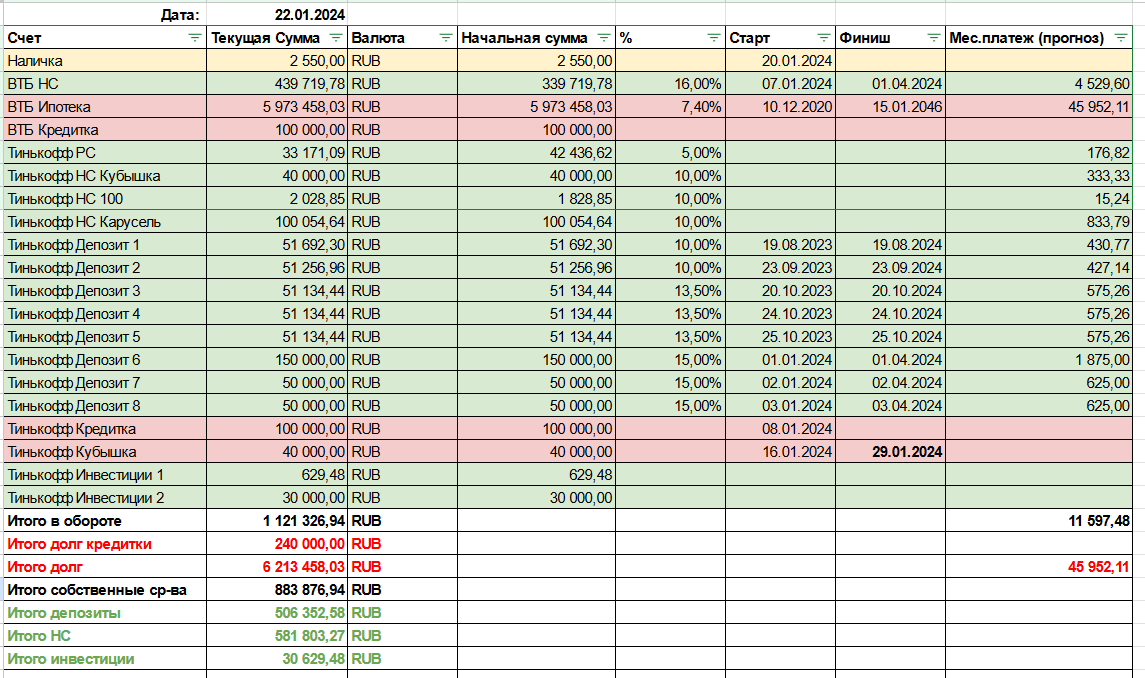Select the 16,00% rate cell
Screen dimensions: 1145x678
coord(670,84)
